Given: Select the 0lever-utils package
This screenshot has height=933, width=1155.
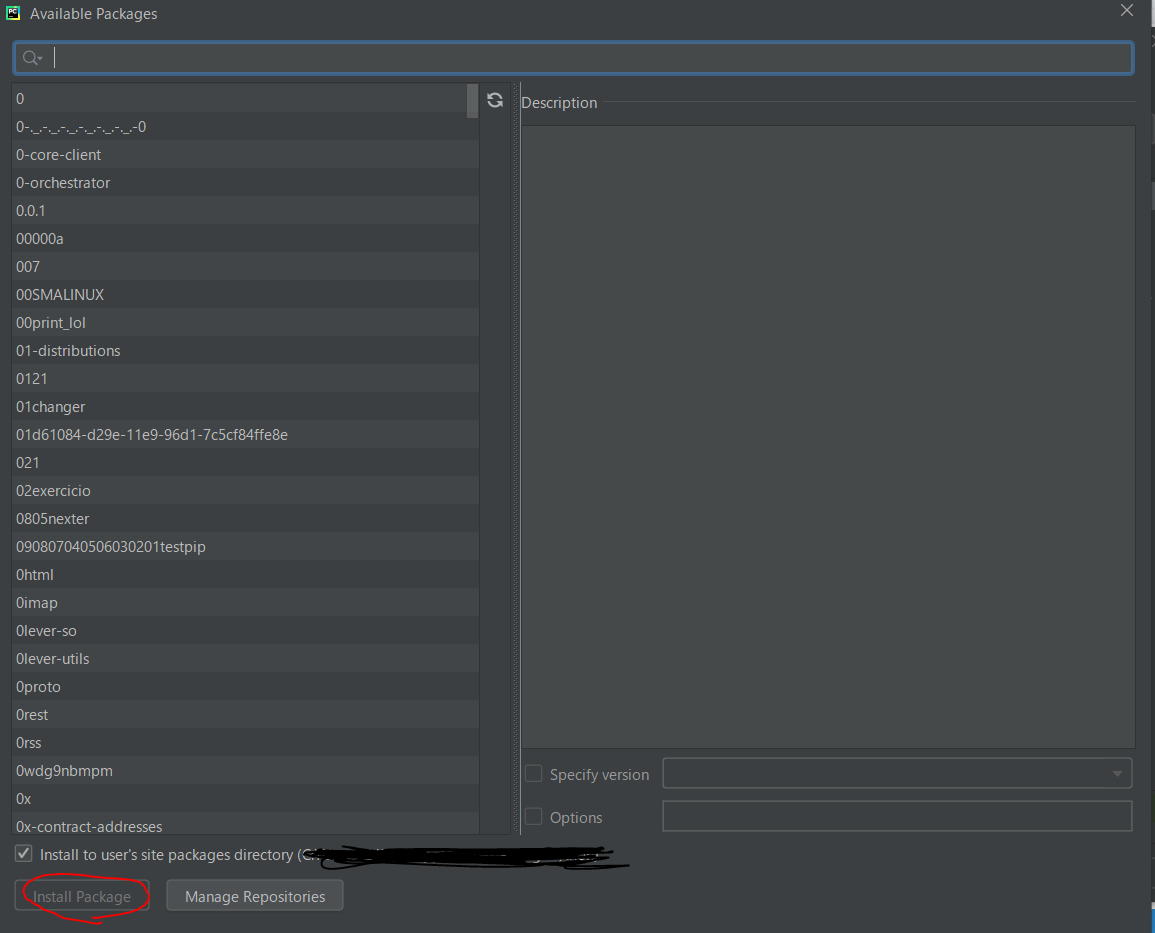Looking at the screenshot, I should point(245,658).
